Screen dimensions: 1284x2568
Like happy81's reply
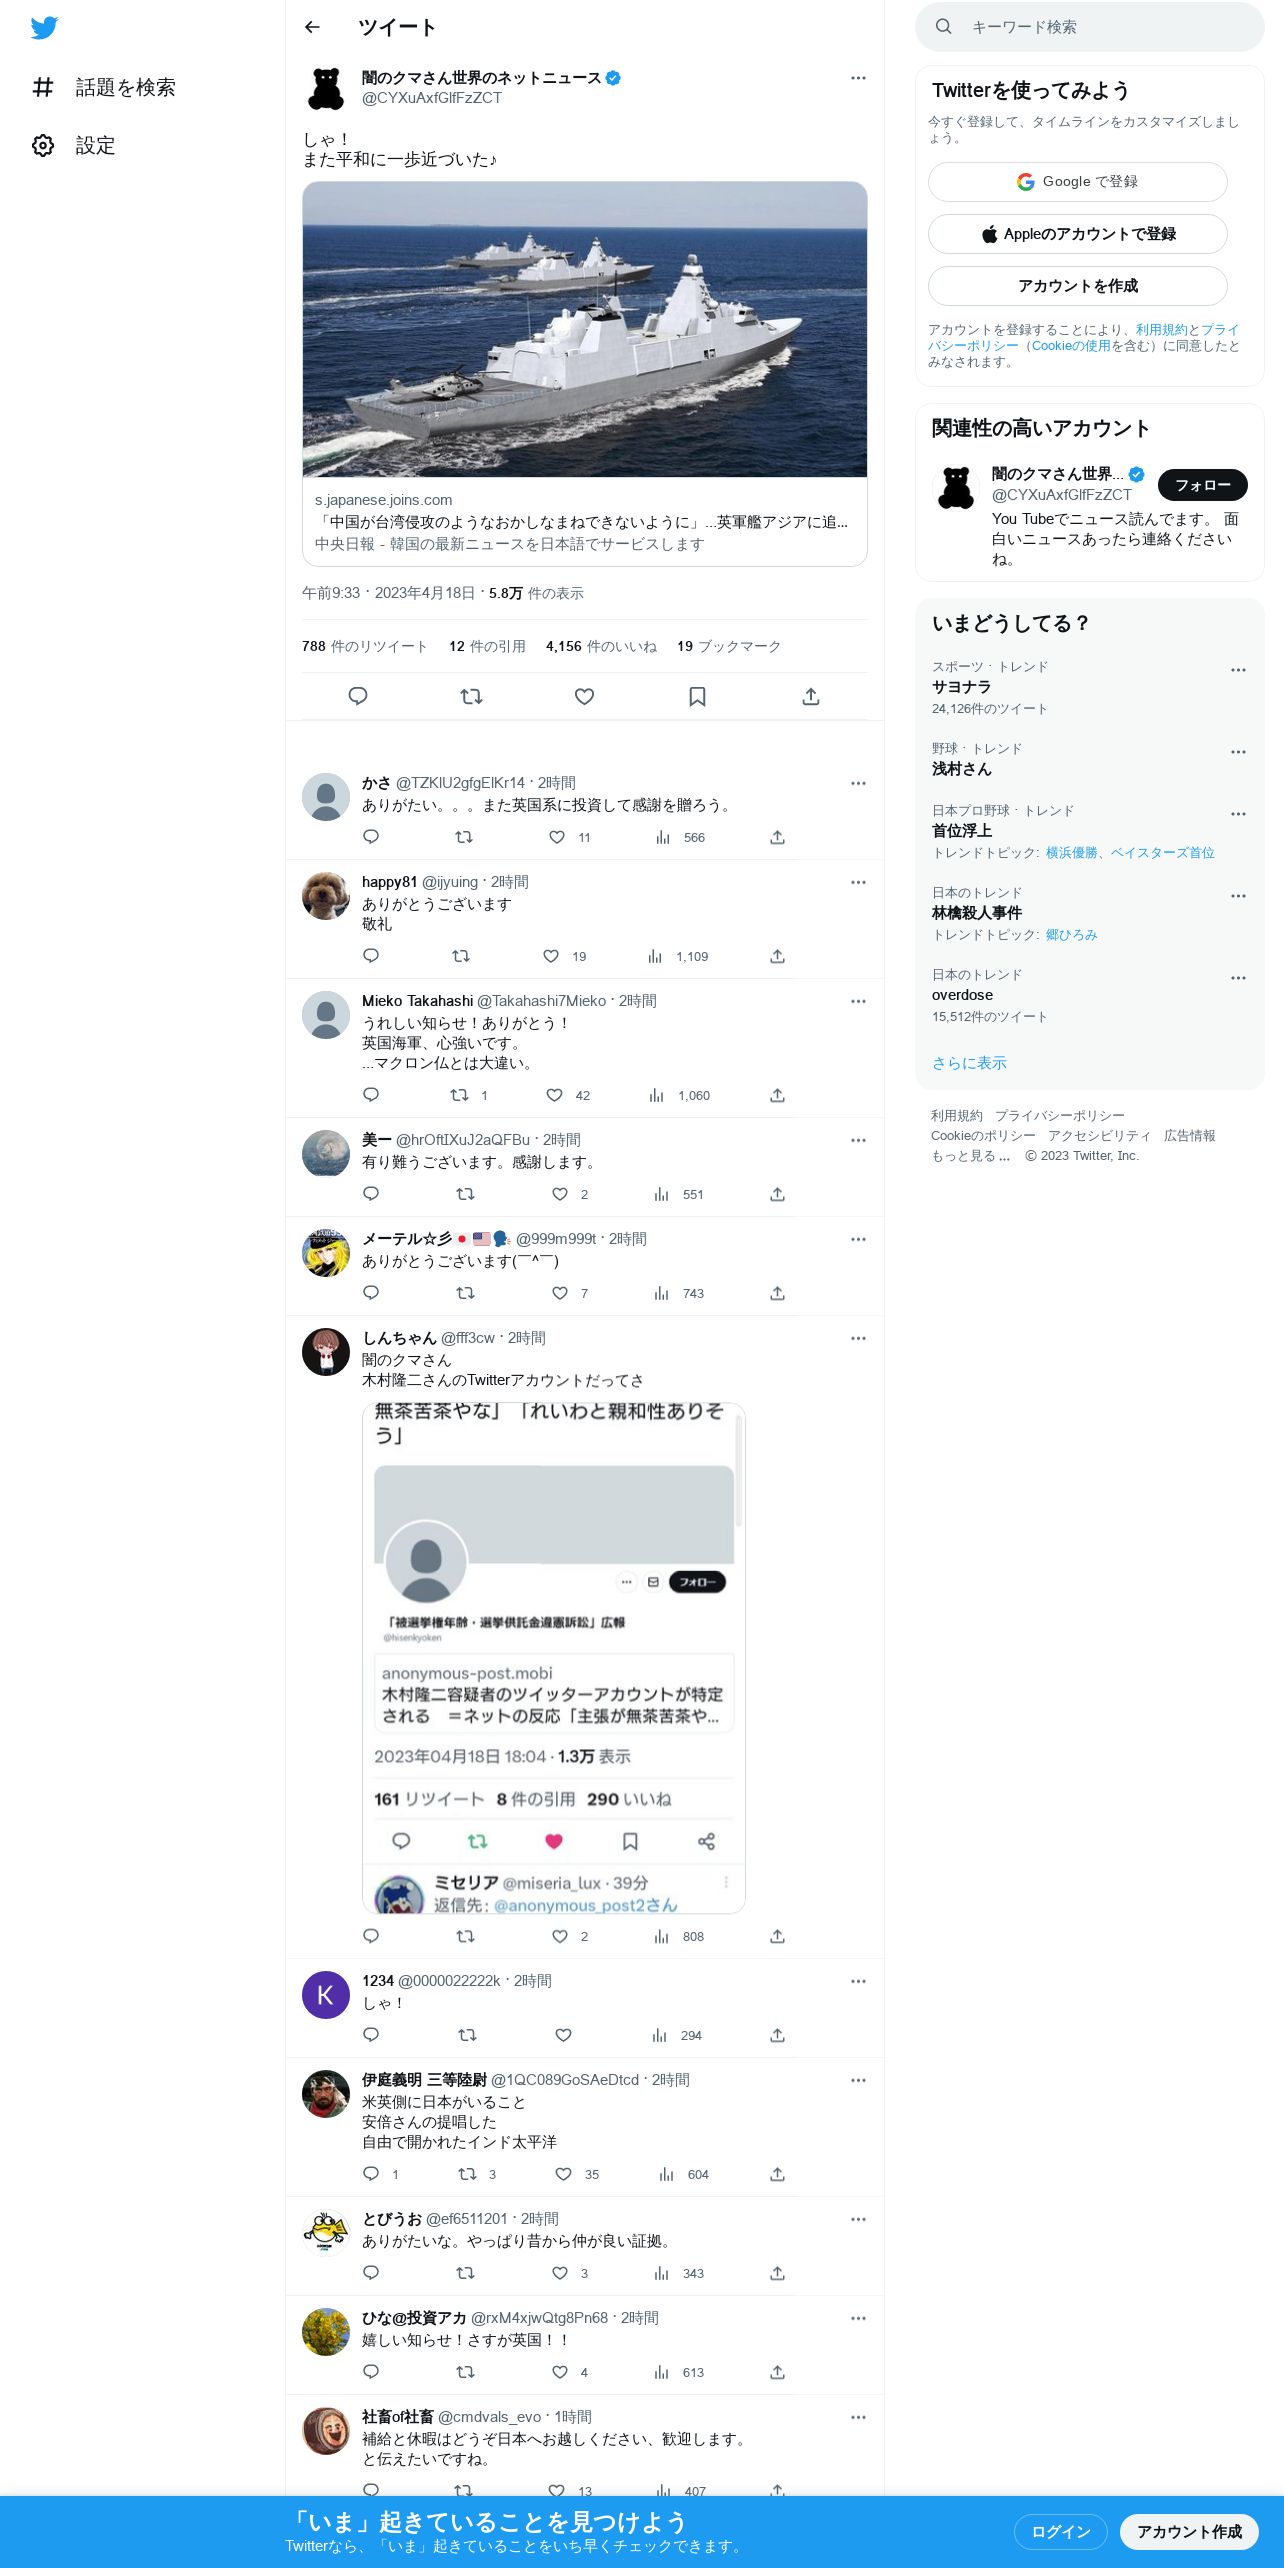(551, 956)
